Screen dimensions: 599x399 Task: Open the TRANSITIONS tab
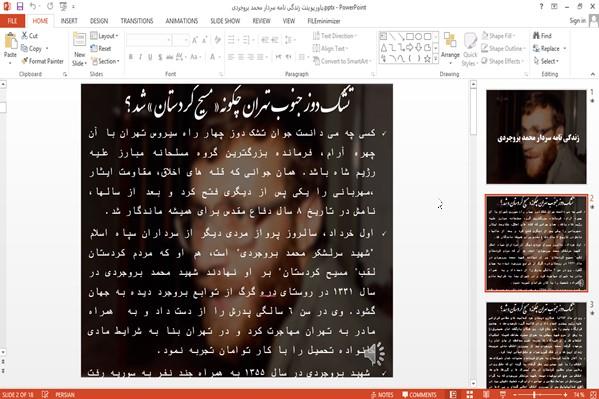137,21
